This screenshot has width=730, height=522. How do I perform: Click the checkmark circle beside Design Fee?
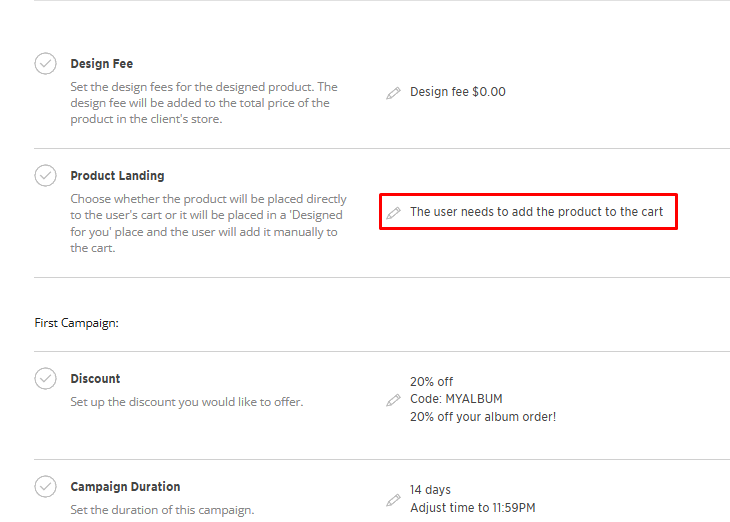tap(46, 64)
